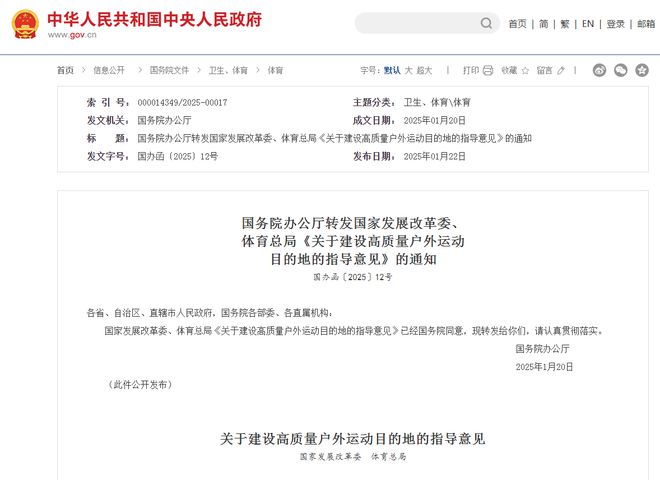Switch to English version EN
The height and width of the screenshot is (480, 660).
click(588, 24)
